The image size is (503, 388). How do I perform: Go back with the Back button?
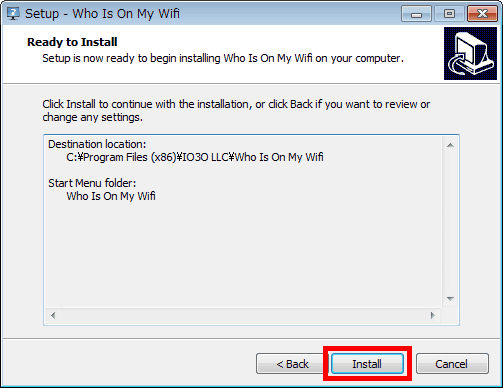click(x=292, y=364)
